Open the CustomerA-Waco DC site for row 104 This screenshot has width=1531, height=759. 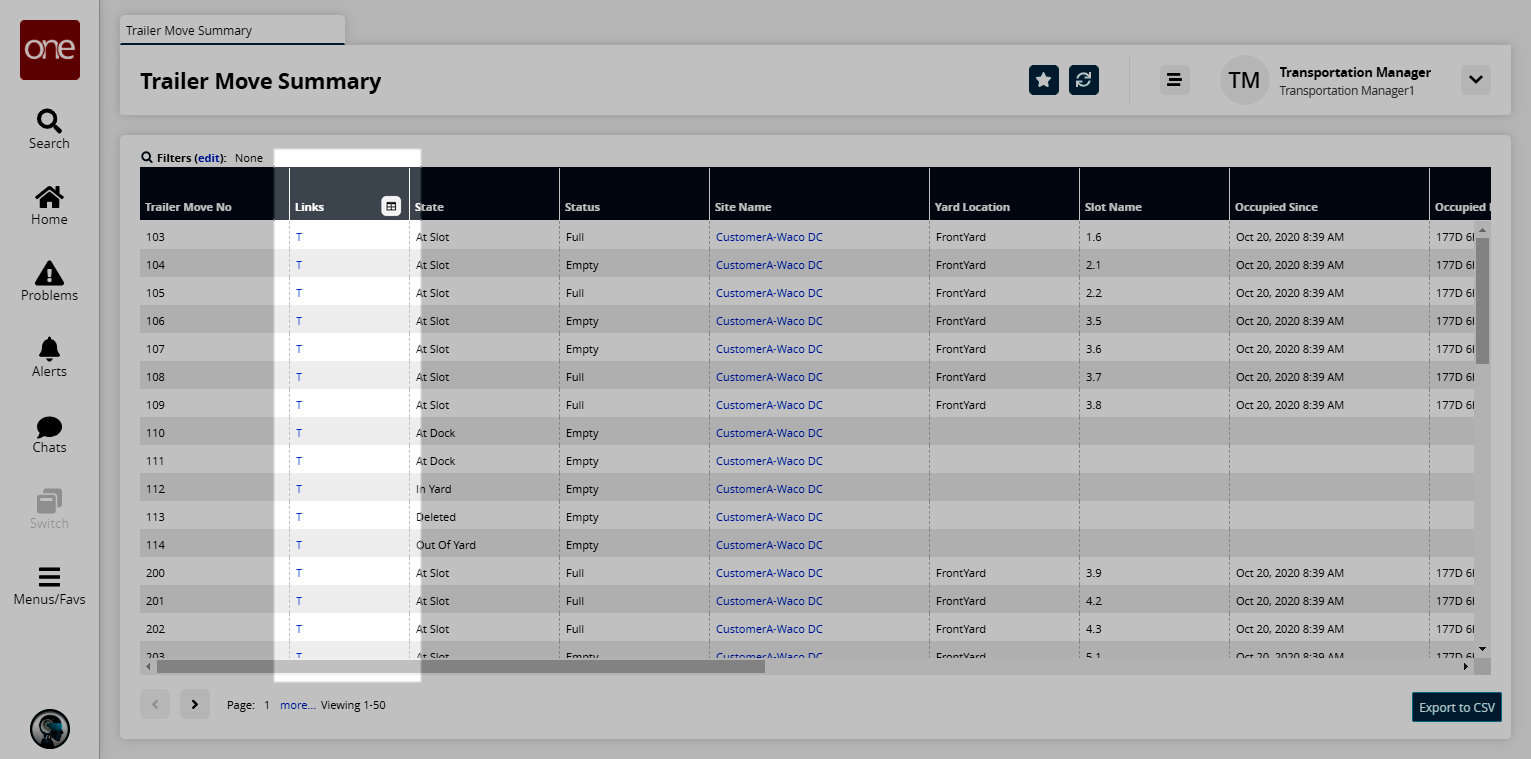tap(769, 265)
